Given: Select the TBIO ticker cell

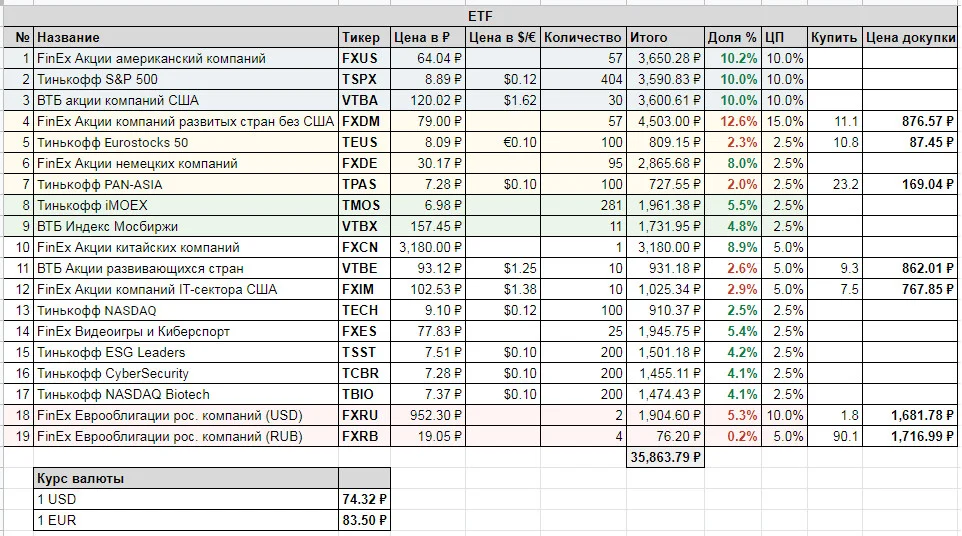Looking at the screenshot, I should (x=364, y=394).
